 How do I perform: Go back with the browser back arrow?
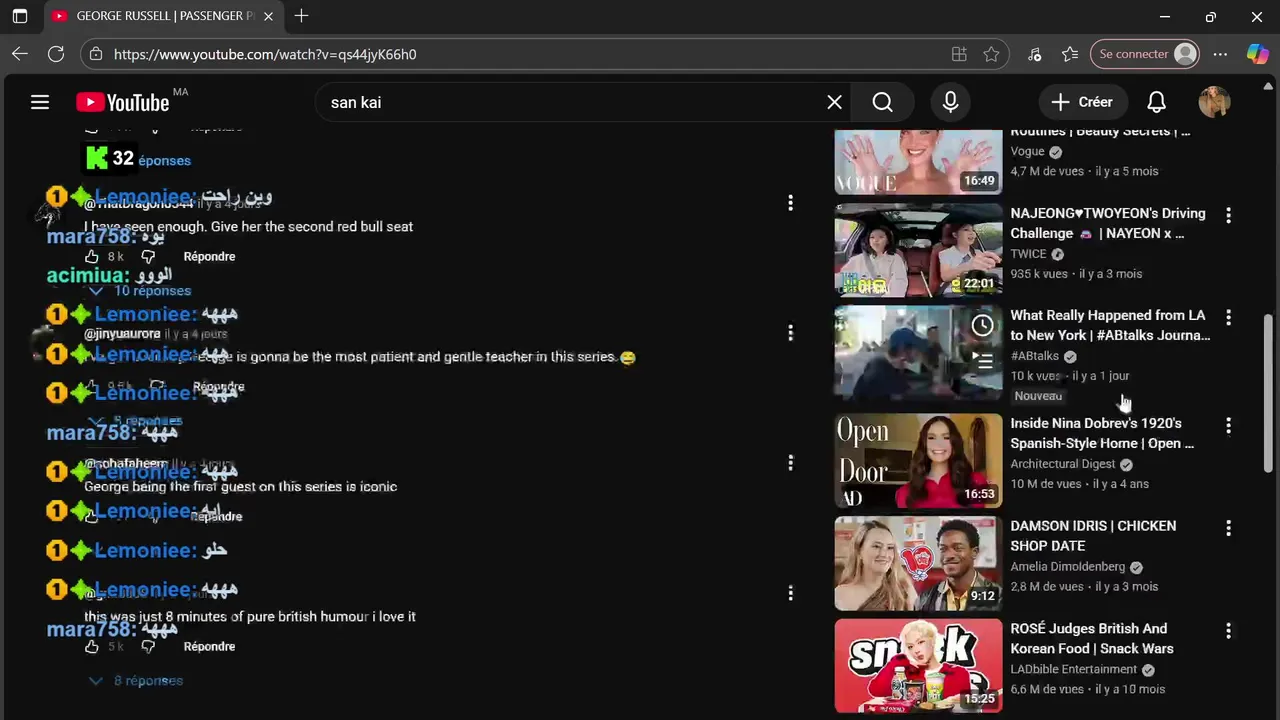[x=20, y=54]
